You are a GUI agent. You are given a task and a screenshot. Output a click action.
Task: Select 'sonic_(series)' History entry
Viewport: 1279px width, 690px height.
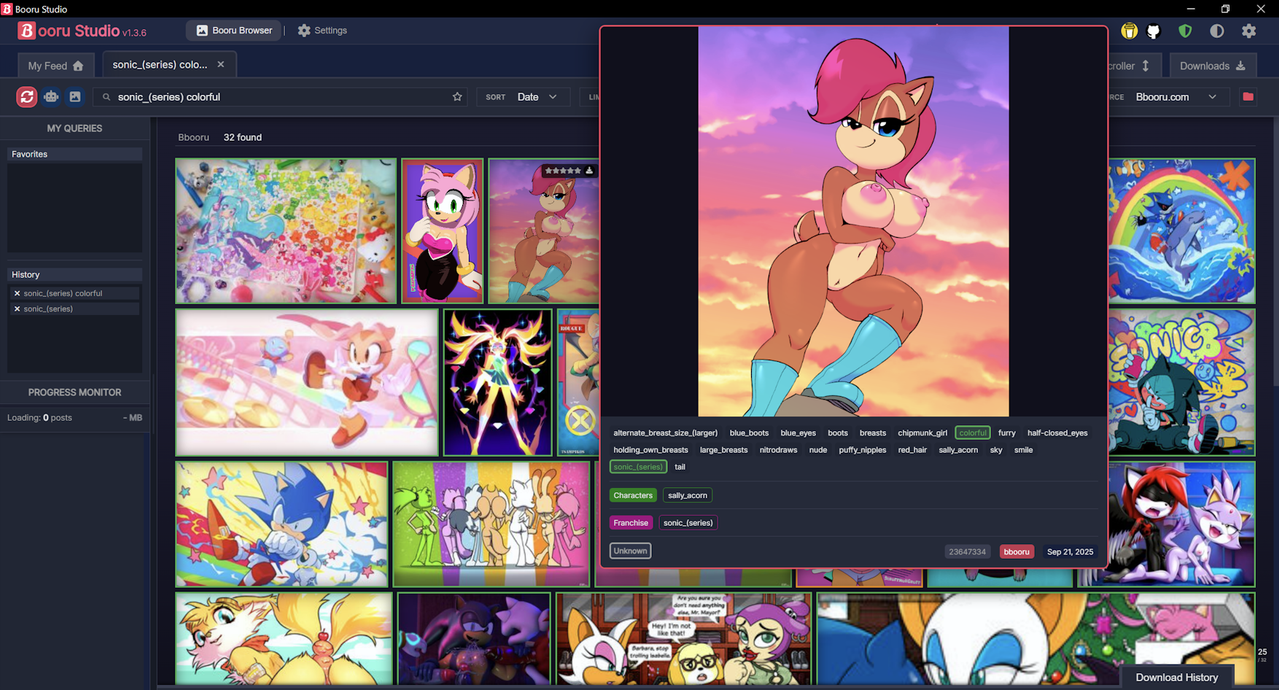[75, 309]
